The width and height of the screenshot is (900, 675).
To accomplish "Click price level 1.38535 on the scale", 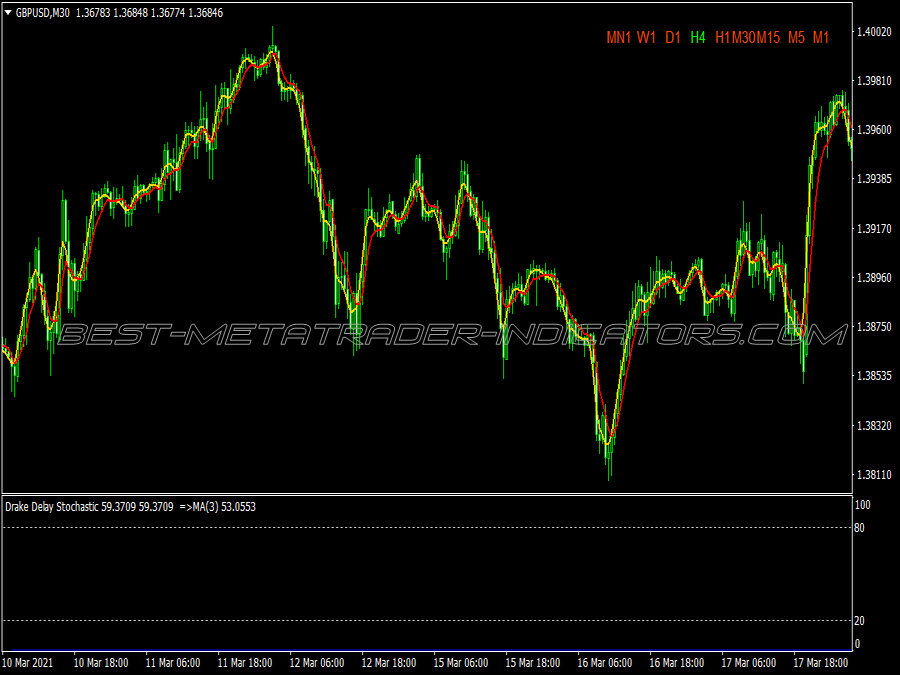I will (x=874, y=376).
